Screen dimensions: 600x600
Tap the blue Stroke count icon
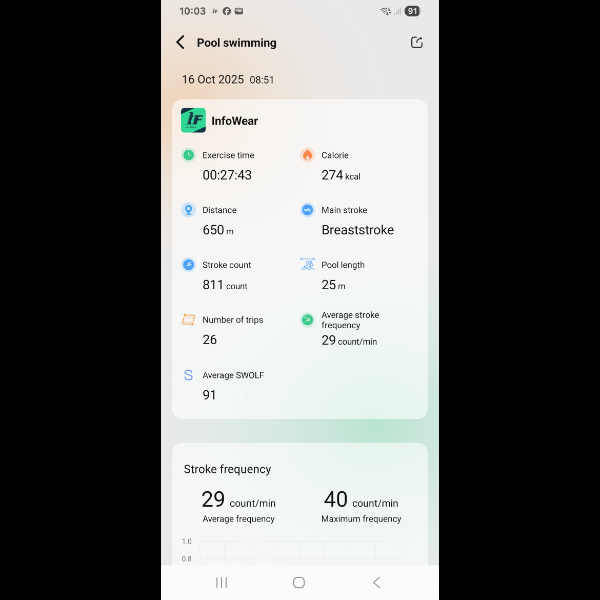tap(188, 264)
